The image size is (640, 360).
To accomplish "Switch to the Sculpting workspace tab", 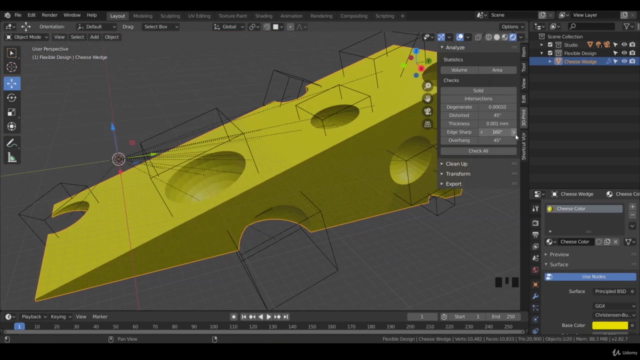I will (170, 16).
